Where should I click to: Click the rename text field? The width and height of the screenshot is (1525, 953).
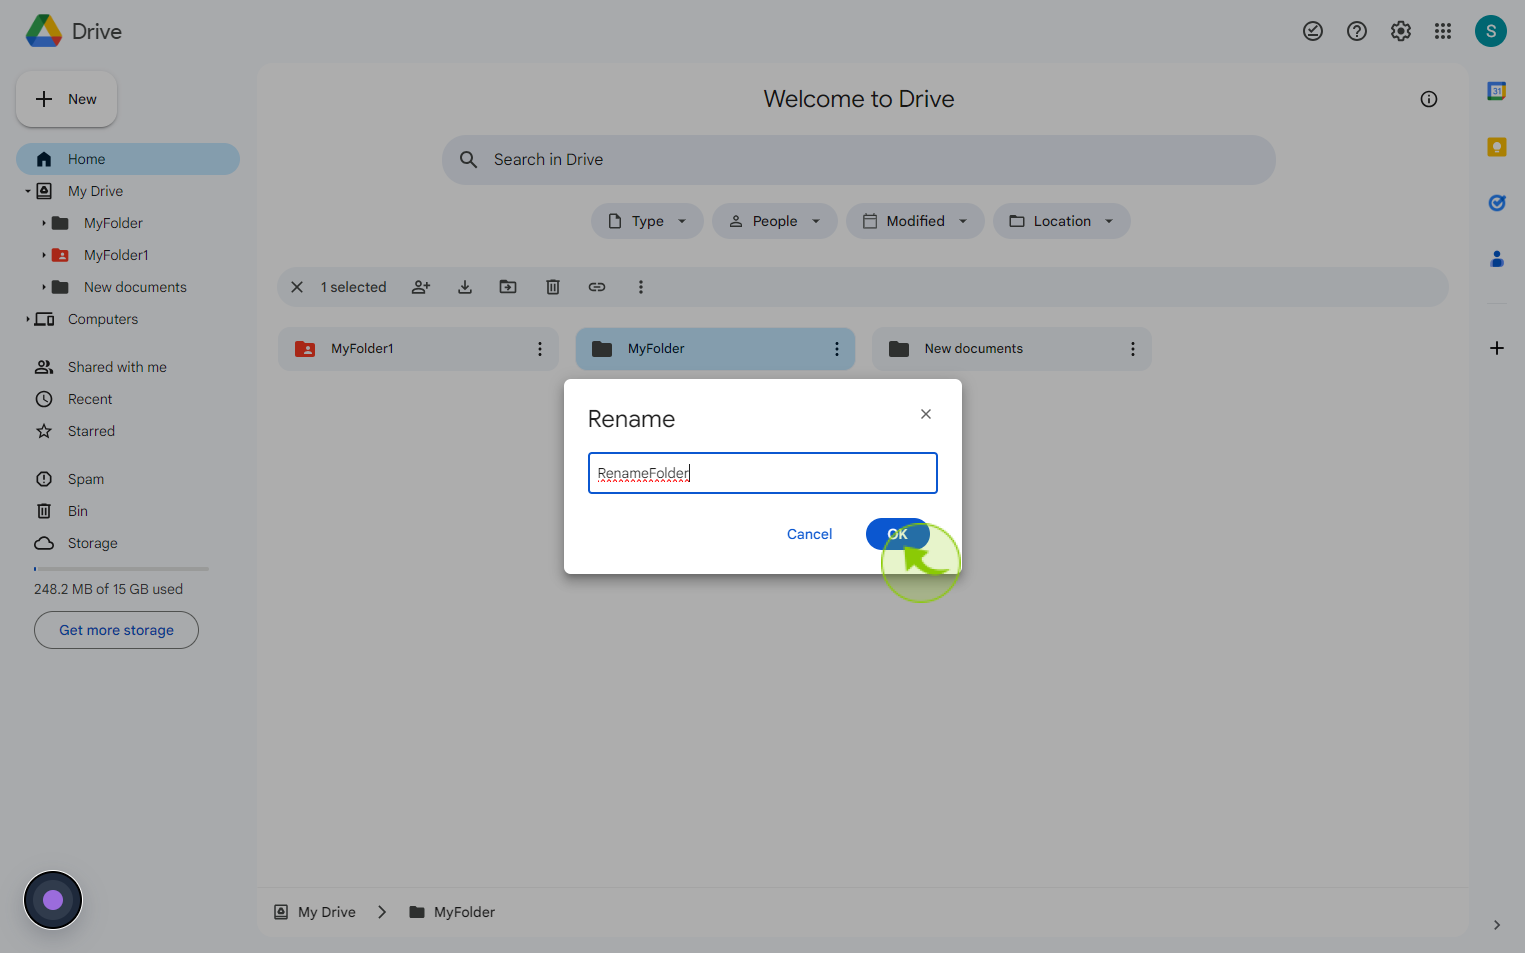click(763, 473)
